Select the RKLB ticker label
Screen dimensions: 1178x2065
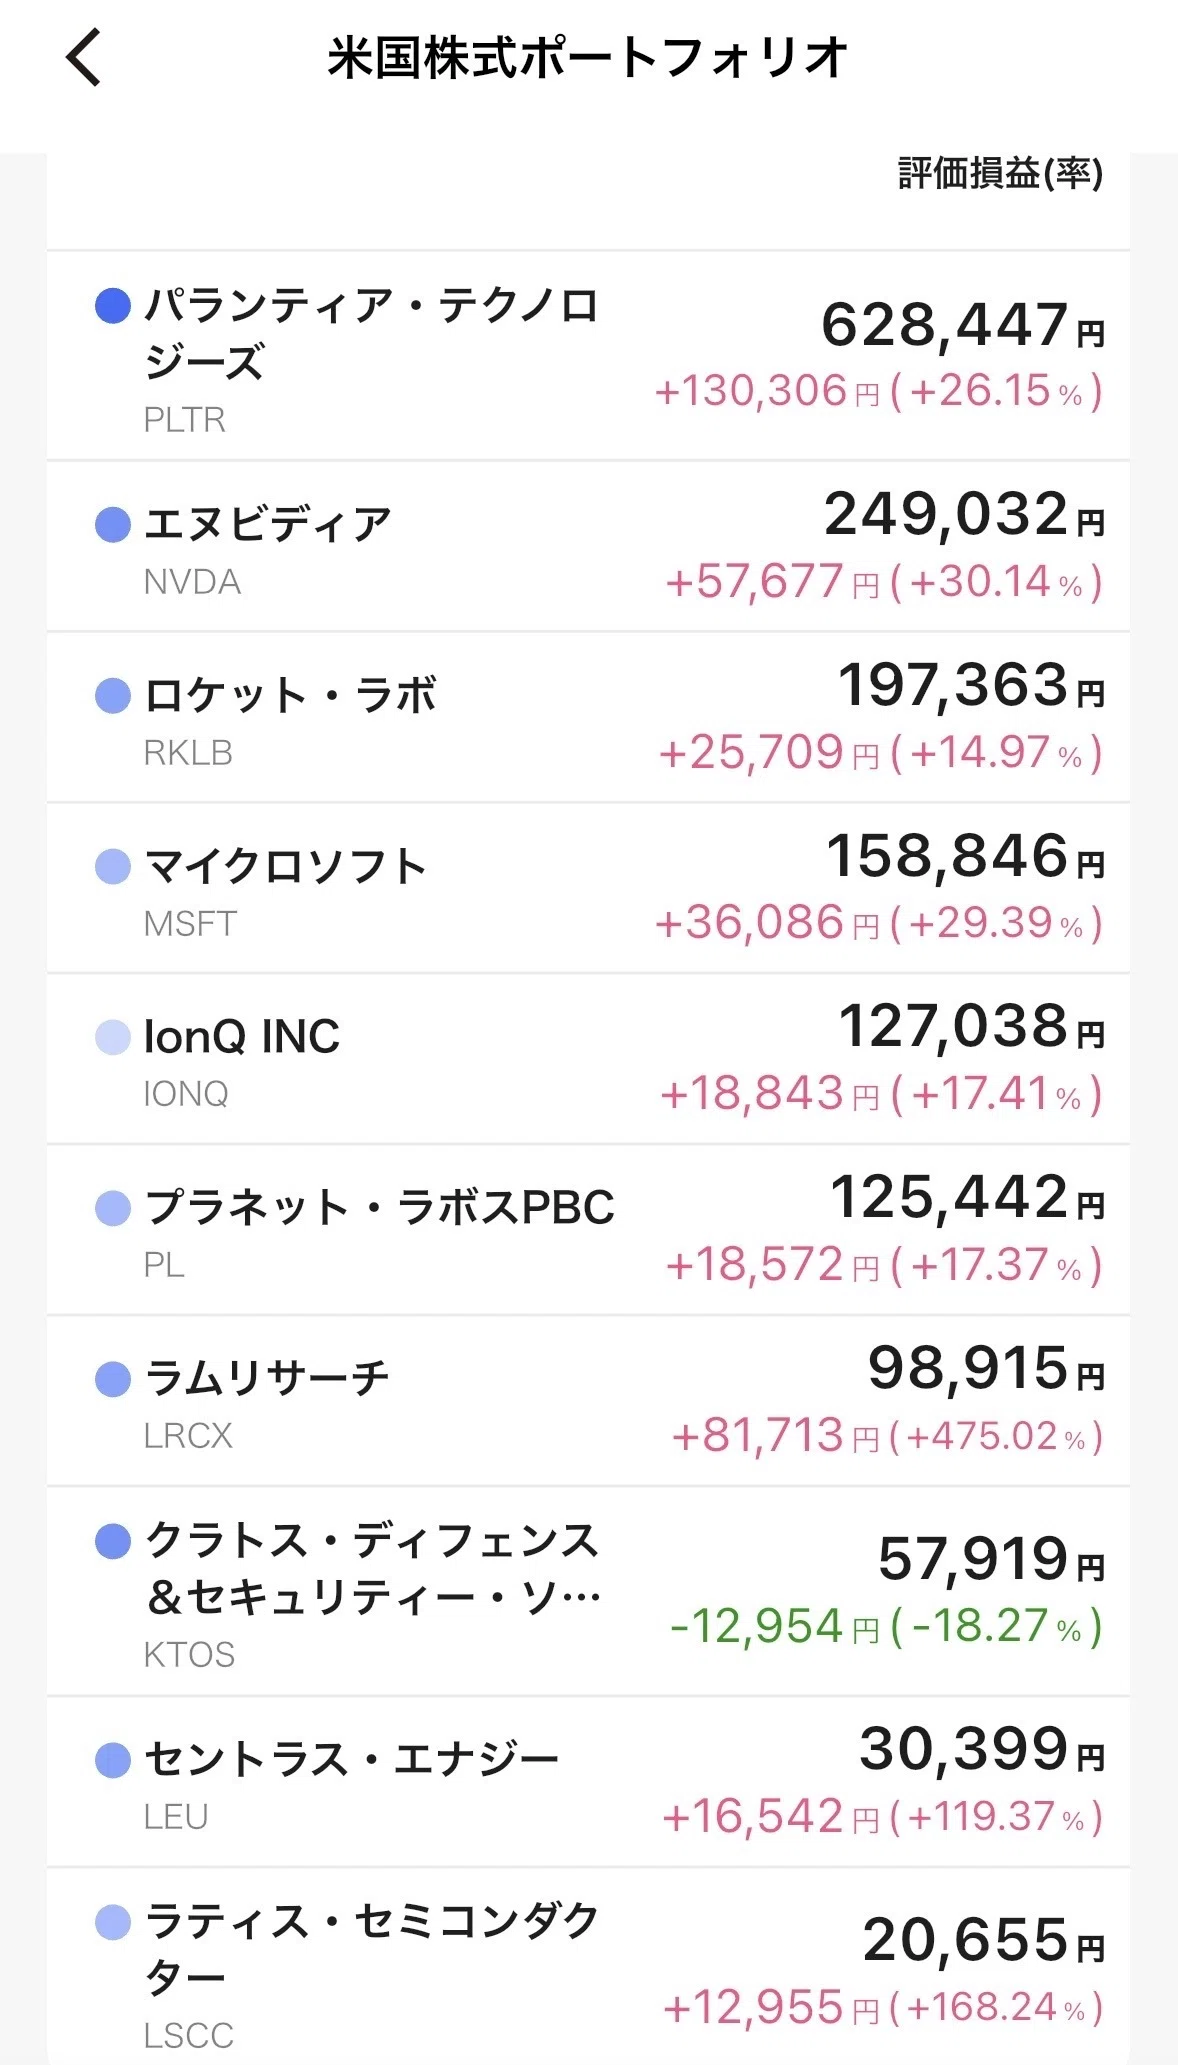coord(188,753)
